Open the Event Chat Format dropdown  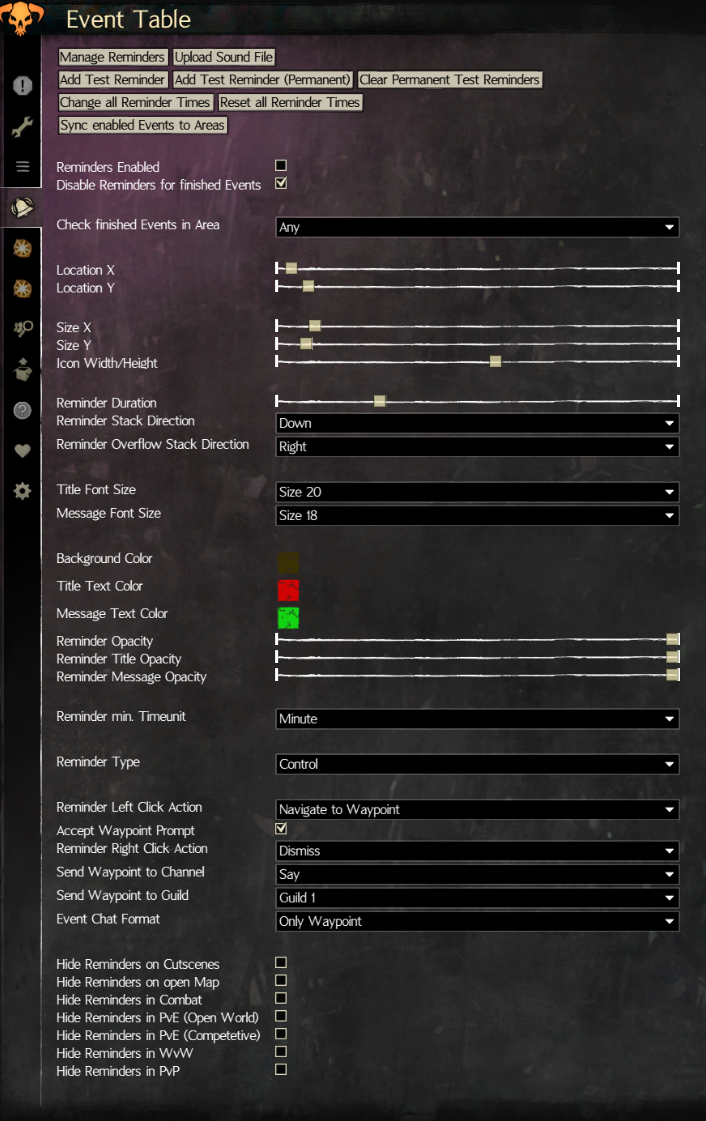tap(477, 922)
